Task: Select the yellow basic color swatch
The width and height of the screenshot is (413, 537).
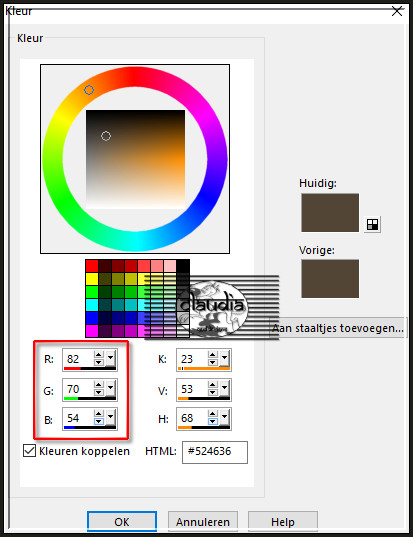Action: [92, 279]
